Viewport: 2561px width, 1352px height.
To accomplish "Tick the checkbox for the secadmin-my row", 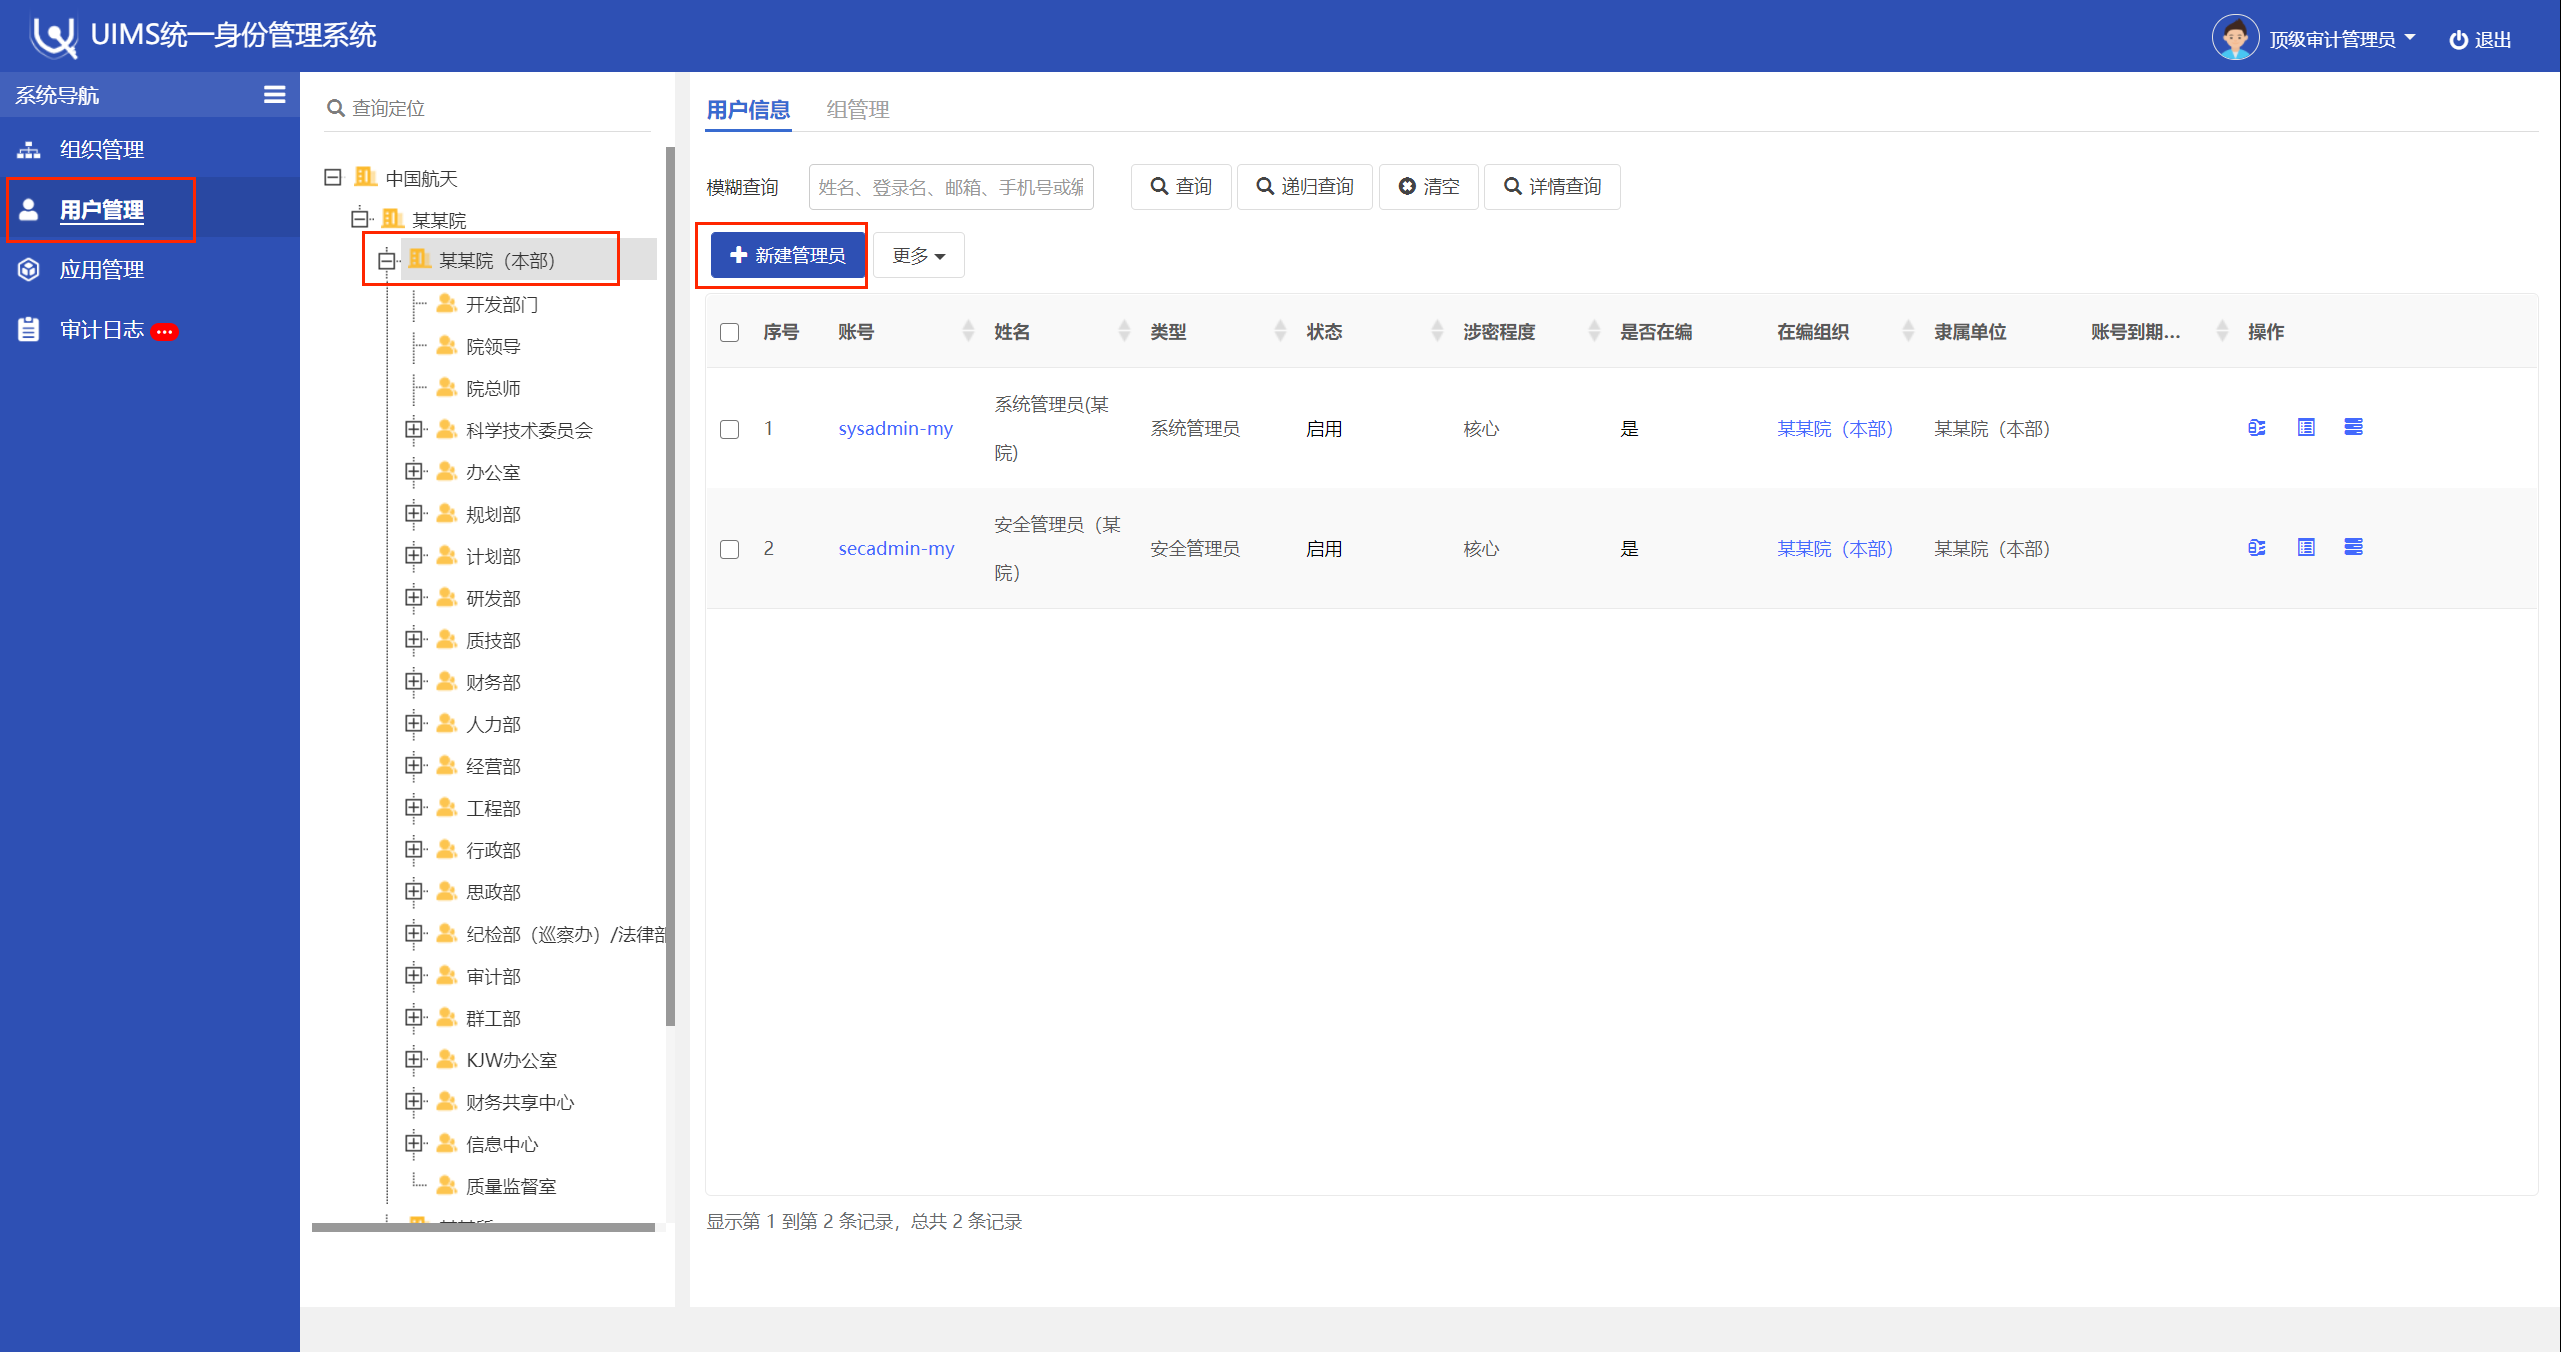I will tap(729, 549).
